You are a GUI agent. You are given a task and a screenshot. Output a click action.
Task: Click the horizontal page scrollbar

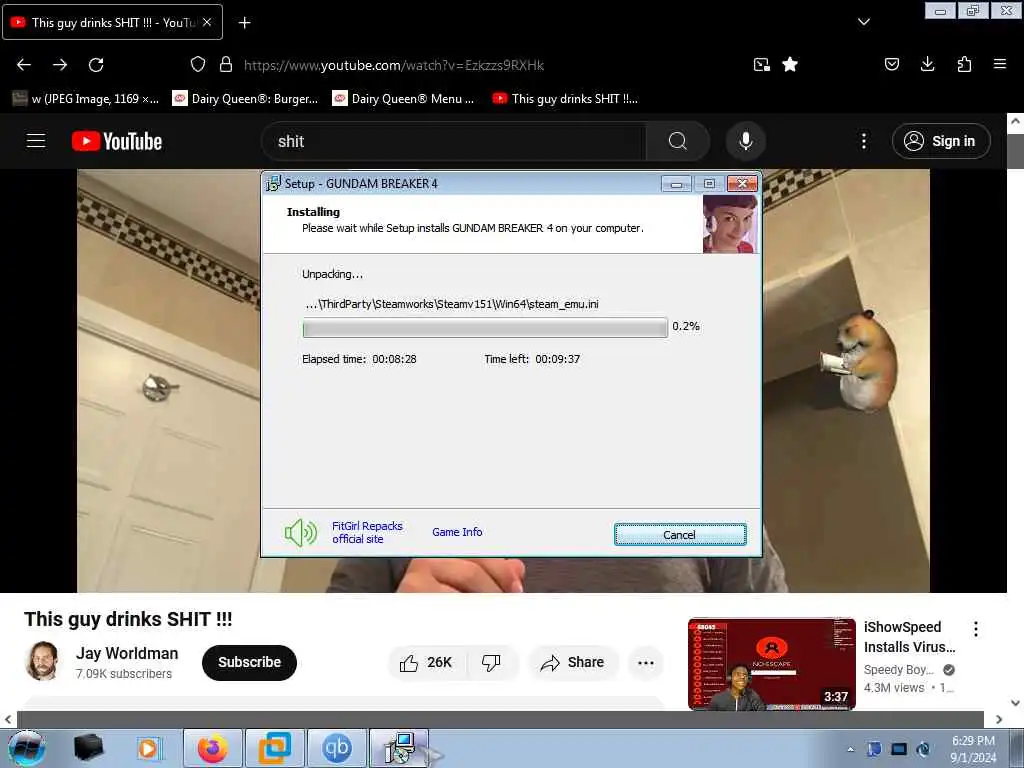point(500,719)
